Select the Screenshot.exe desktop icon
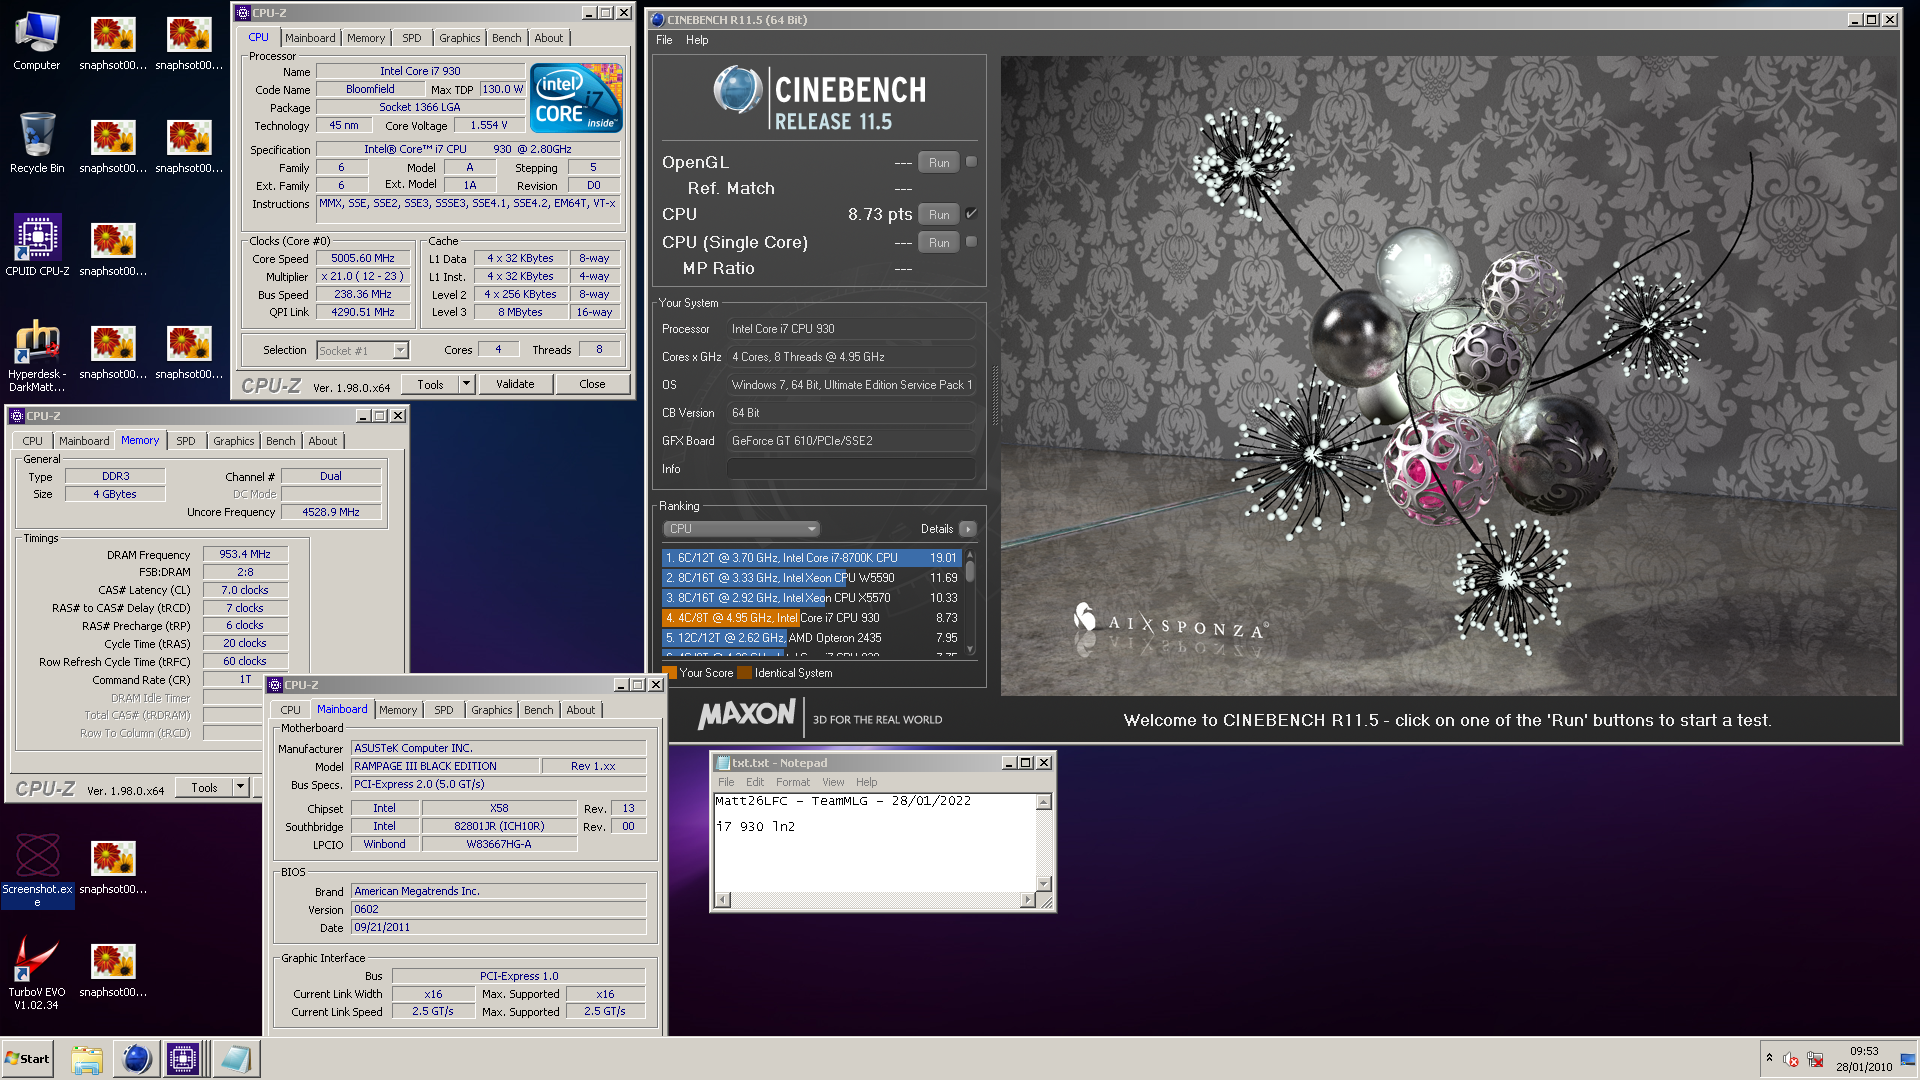 click(x=37, y=870)
